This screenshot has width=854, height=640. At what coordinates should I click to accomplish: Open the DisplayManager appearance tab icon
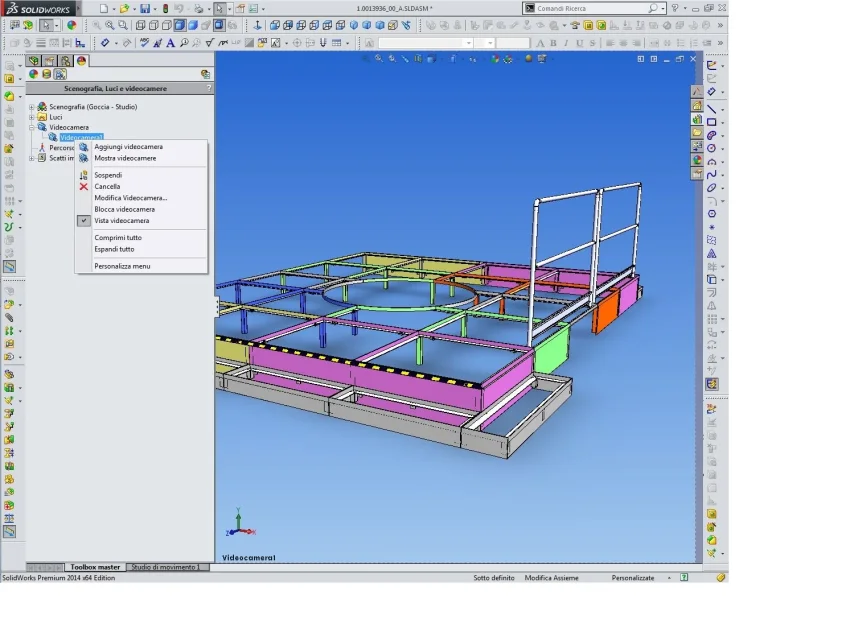(82, 61)
